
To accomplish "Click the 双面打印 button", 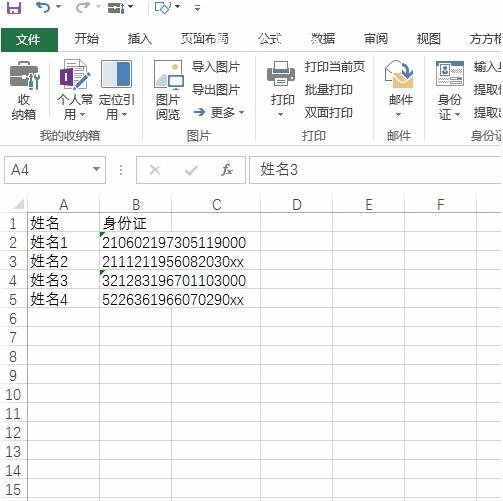I will (x=328, y=112).
